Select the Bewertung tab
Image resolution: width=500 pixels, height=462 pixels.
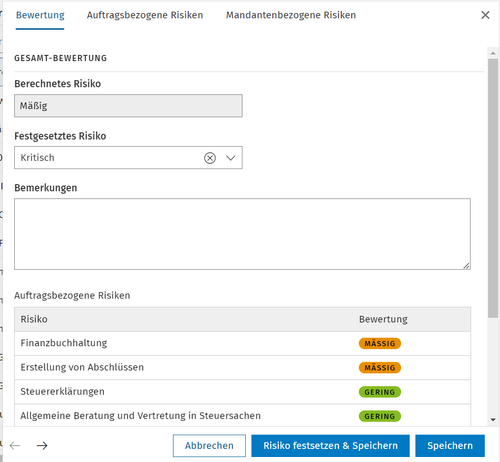coord(40,15)
